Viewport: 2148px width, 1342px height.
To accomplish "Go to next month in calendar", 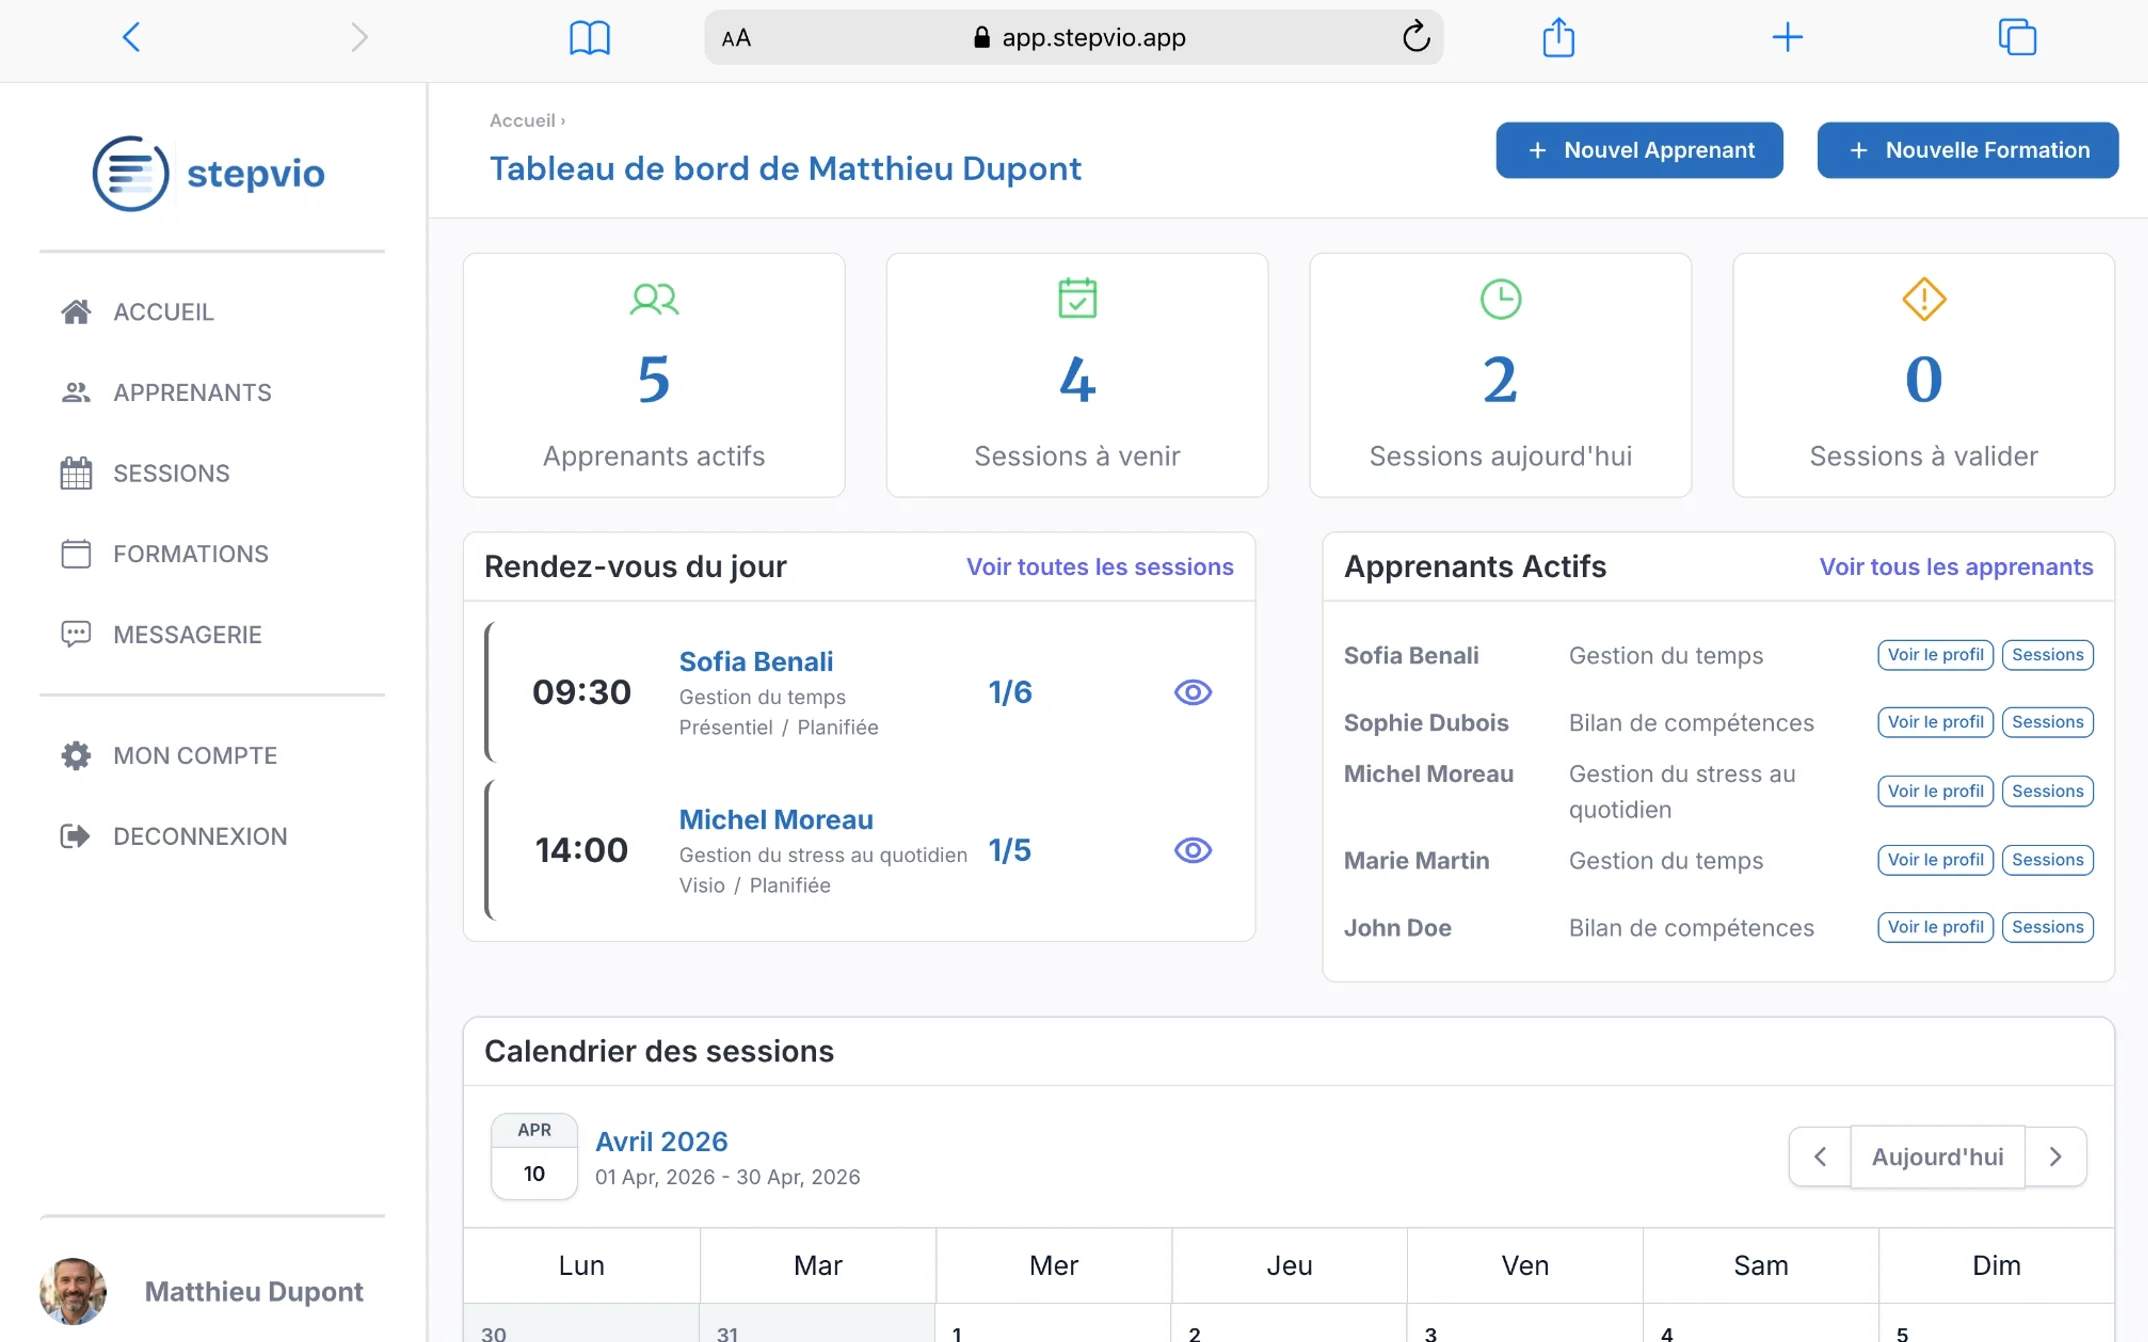I will coord(2056,1157).
